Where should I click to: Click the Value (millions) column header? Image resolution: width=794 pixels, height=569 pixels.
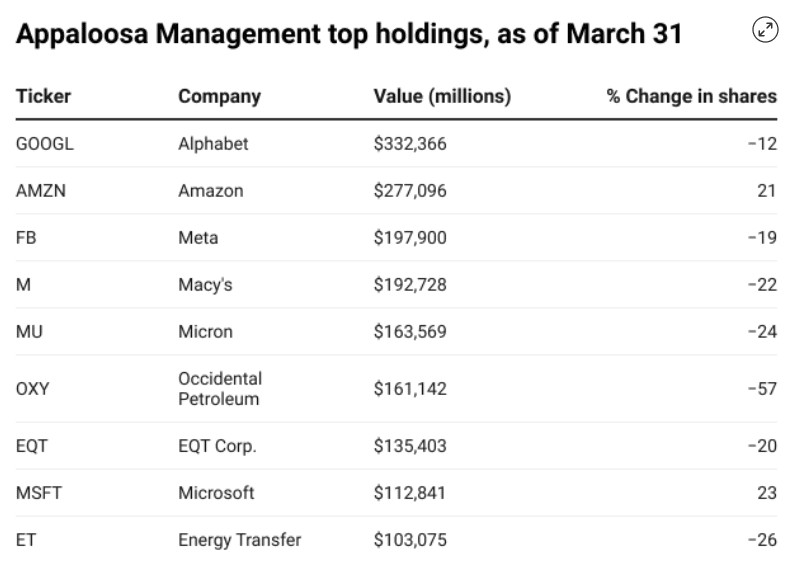[442, 97]
